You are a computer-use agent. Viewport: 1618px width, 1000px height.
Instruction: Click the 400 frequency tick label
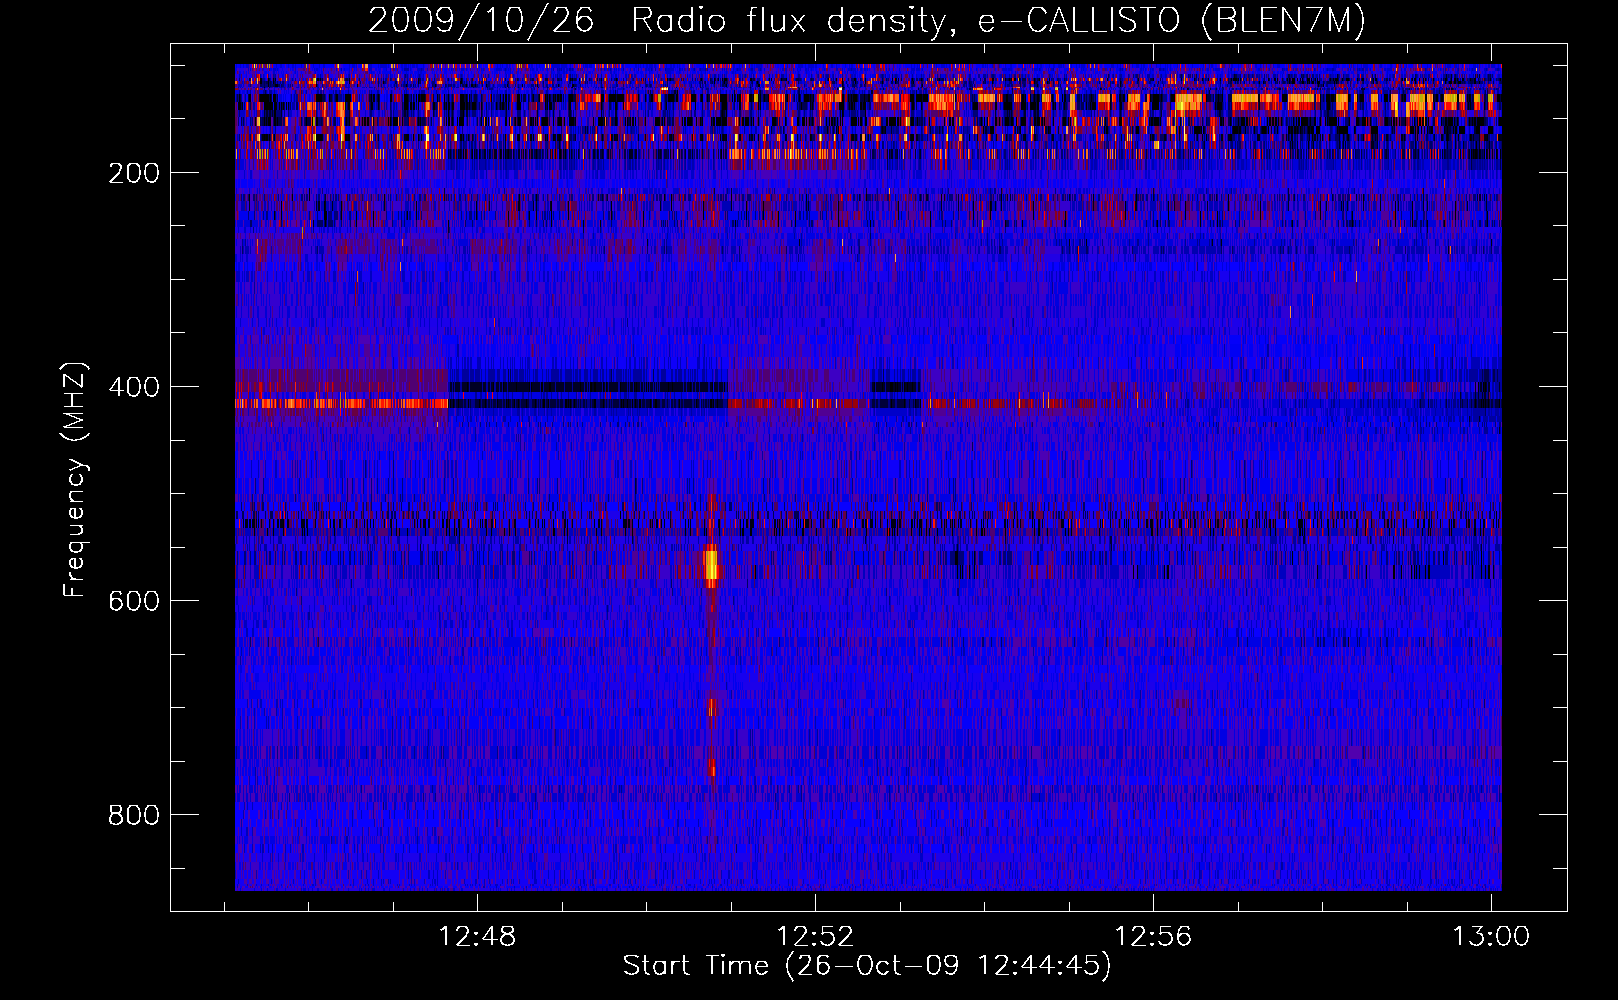(x=134, y=387)
